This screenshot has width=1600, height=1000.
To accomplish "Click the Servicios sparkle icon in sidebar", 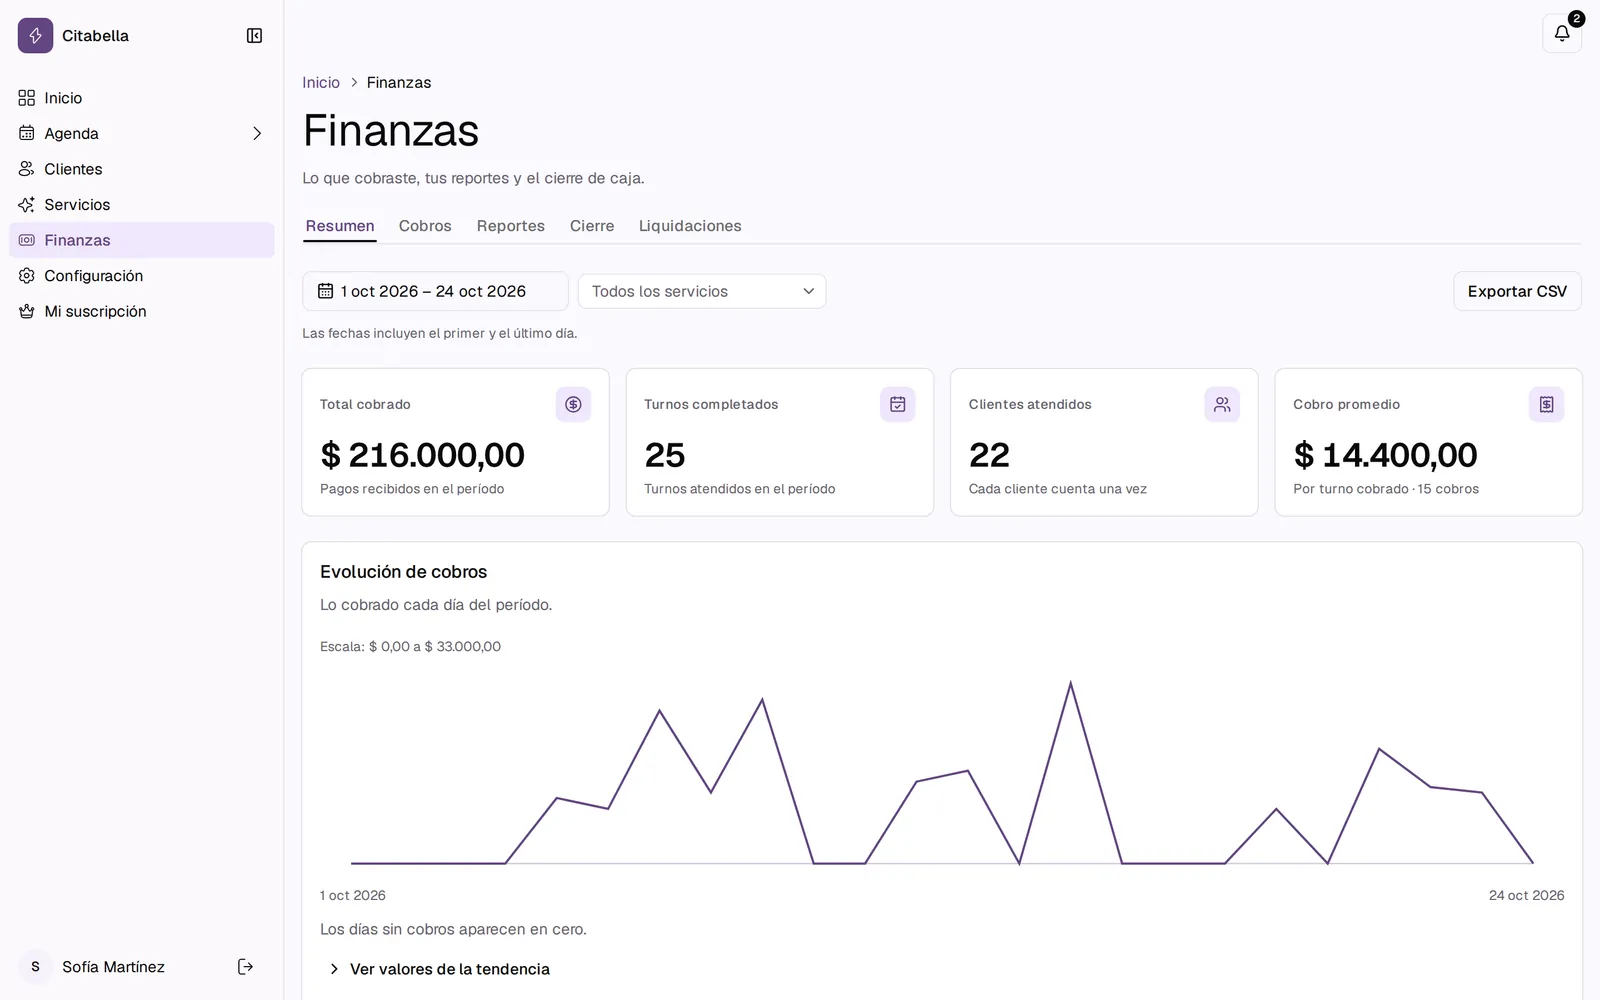I will tap(27, 204).
